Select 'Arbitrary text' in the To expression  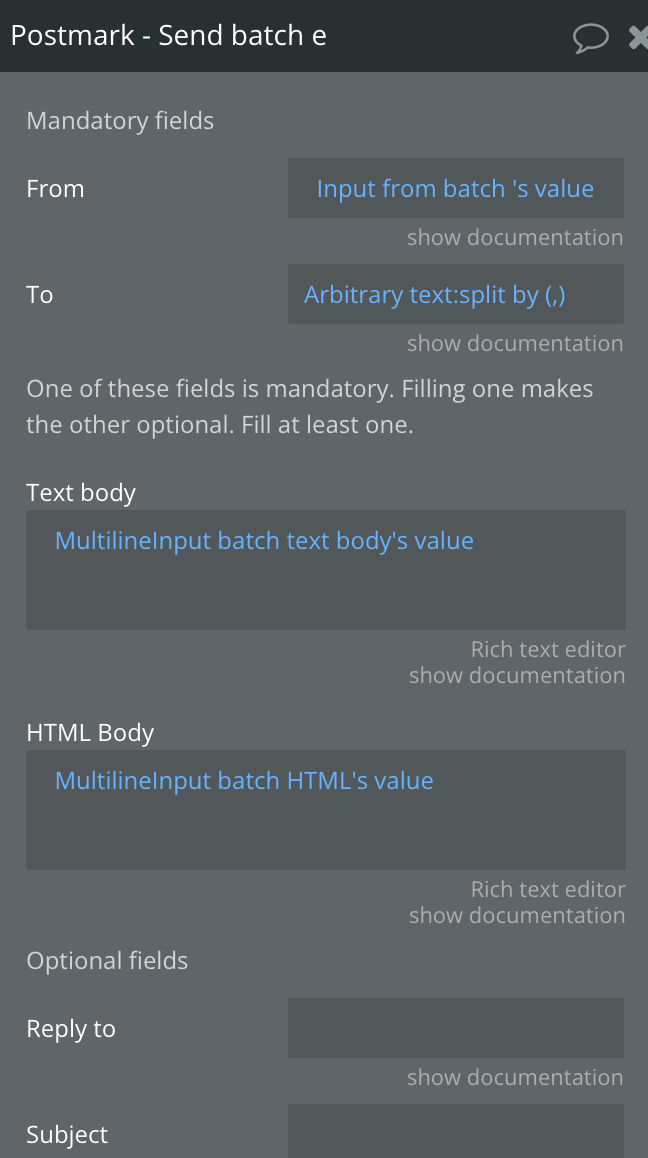pyautogui.click(x=353, y=295)
